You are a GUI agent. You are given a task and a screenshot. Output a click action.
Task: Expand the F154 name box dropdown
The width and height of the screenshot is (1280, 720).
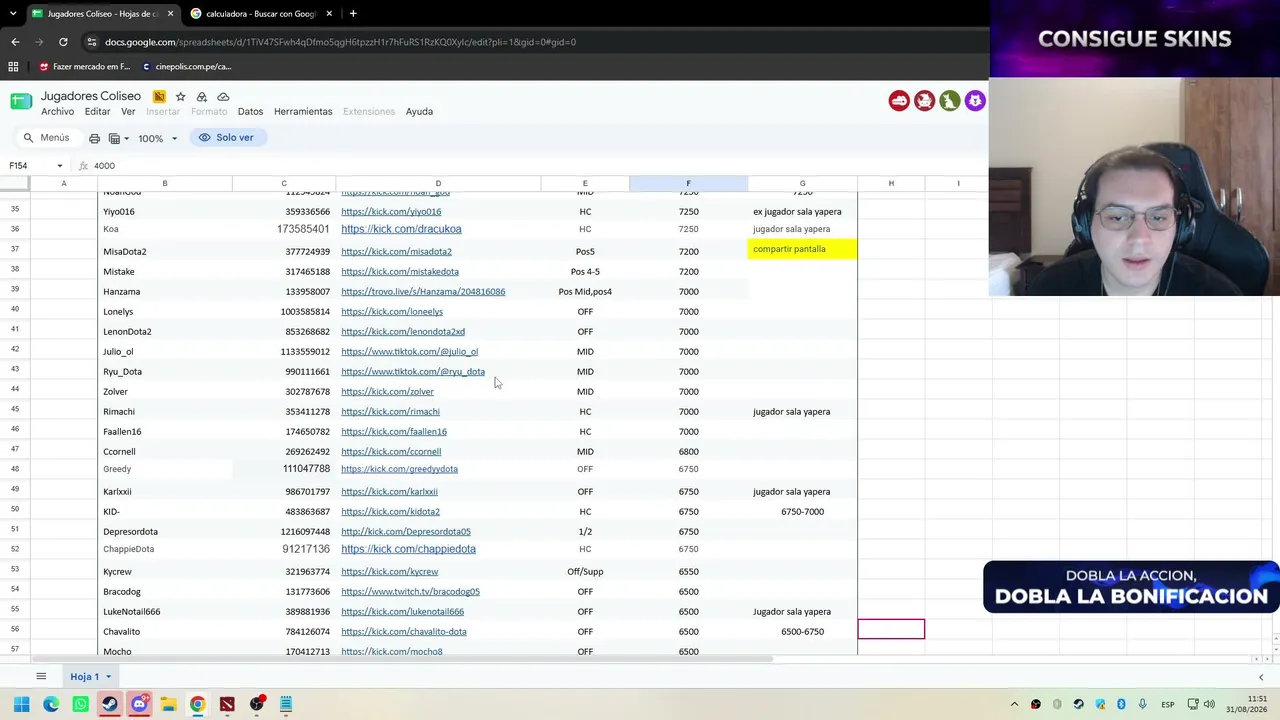59,166
